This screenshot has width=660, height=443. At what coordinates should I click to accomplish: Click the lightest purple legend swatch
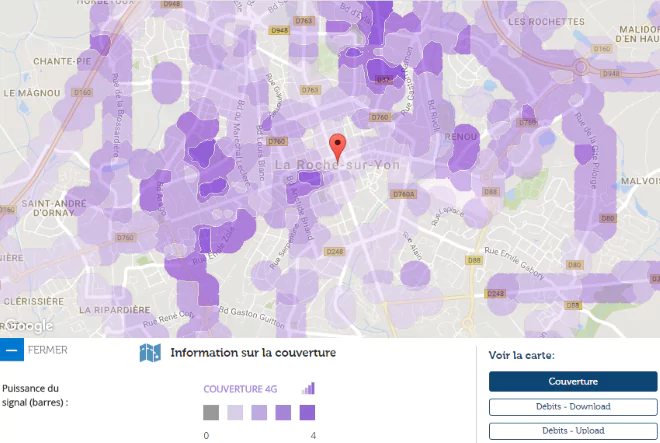(x=235, y=412)
